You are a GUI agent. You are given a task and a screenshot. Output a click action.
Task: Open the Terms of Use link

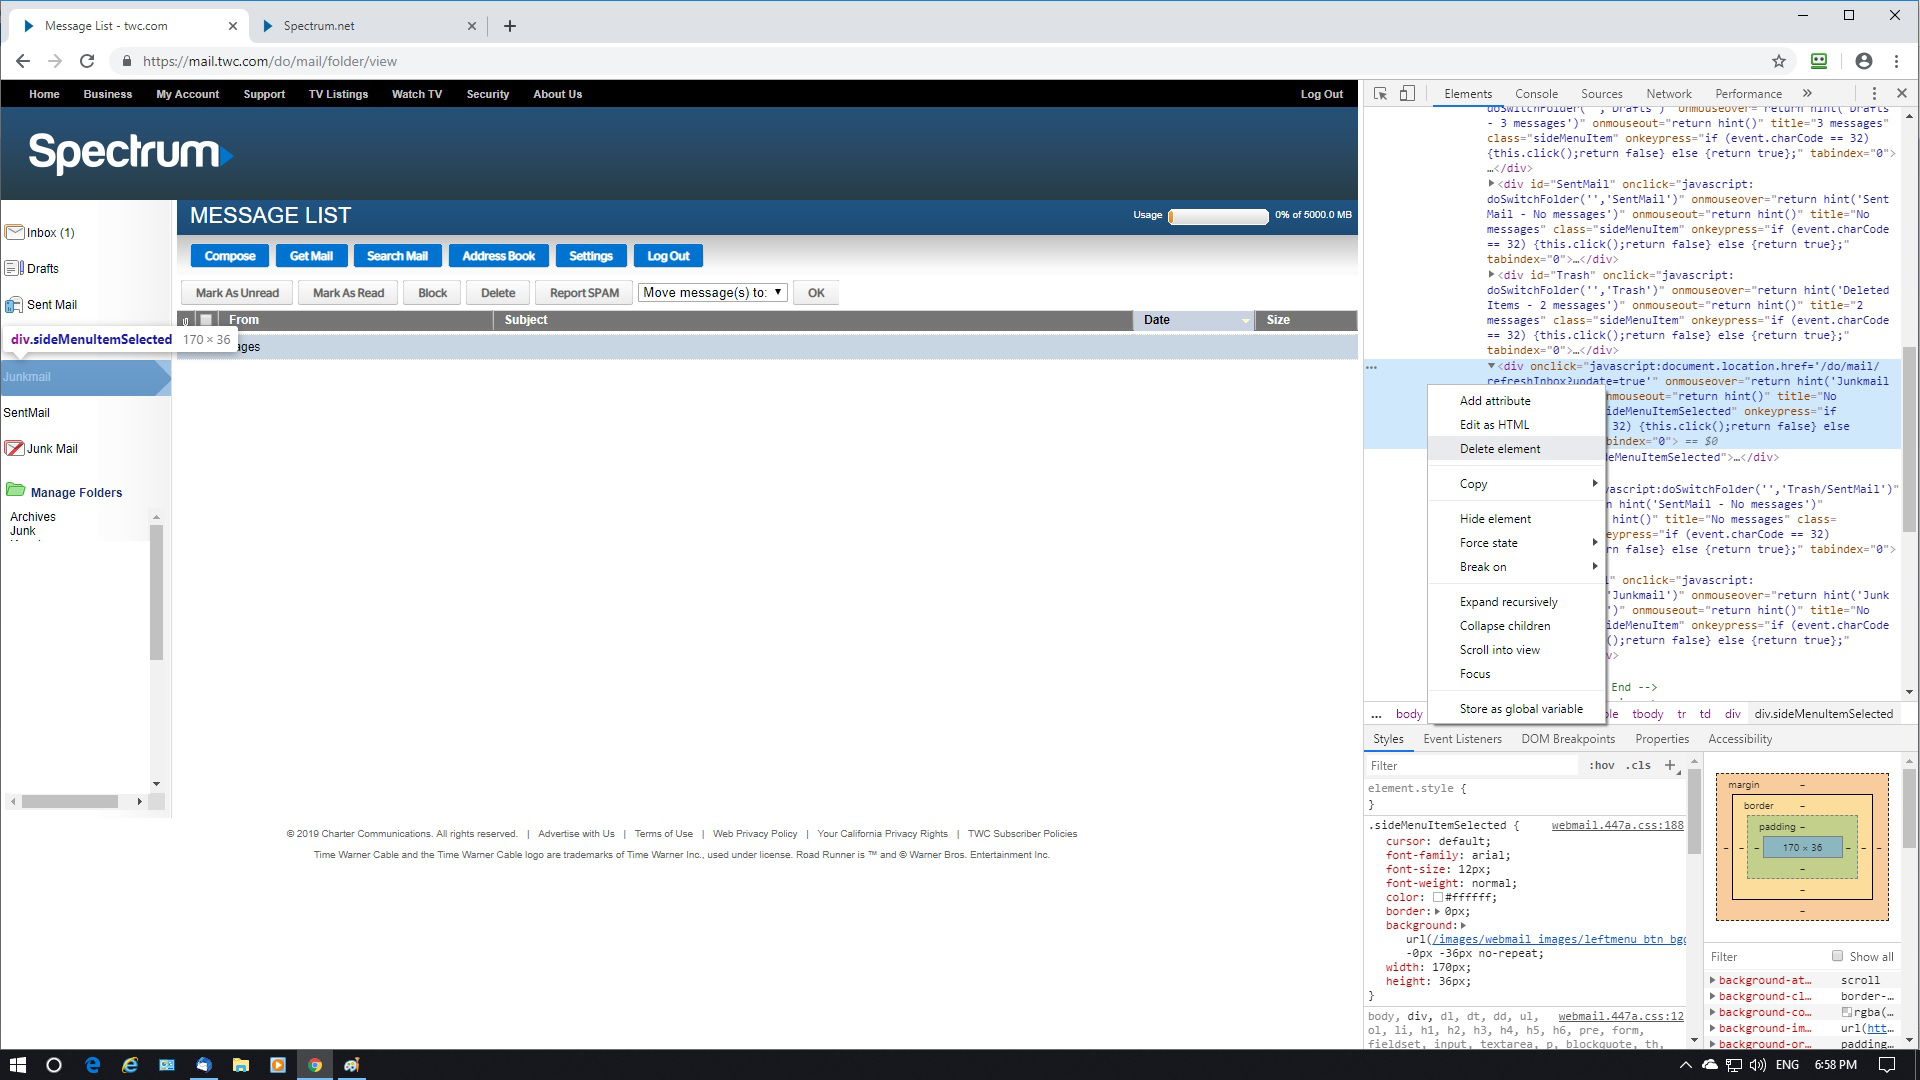pos(663,833)
